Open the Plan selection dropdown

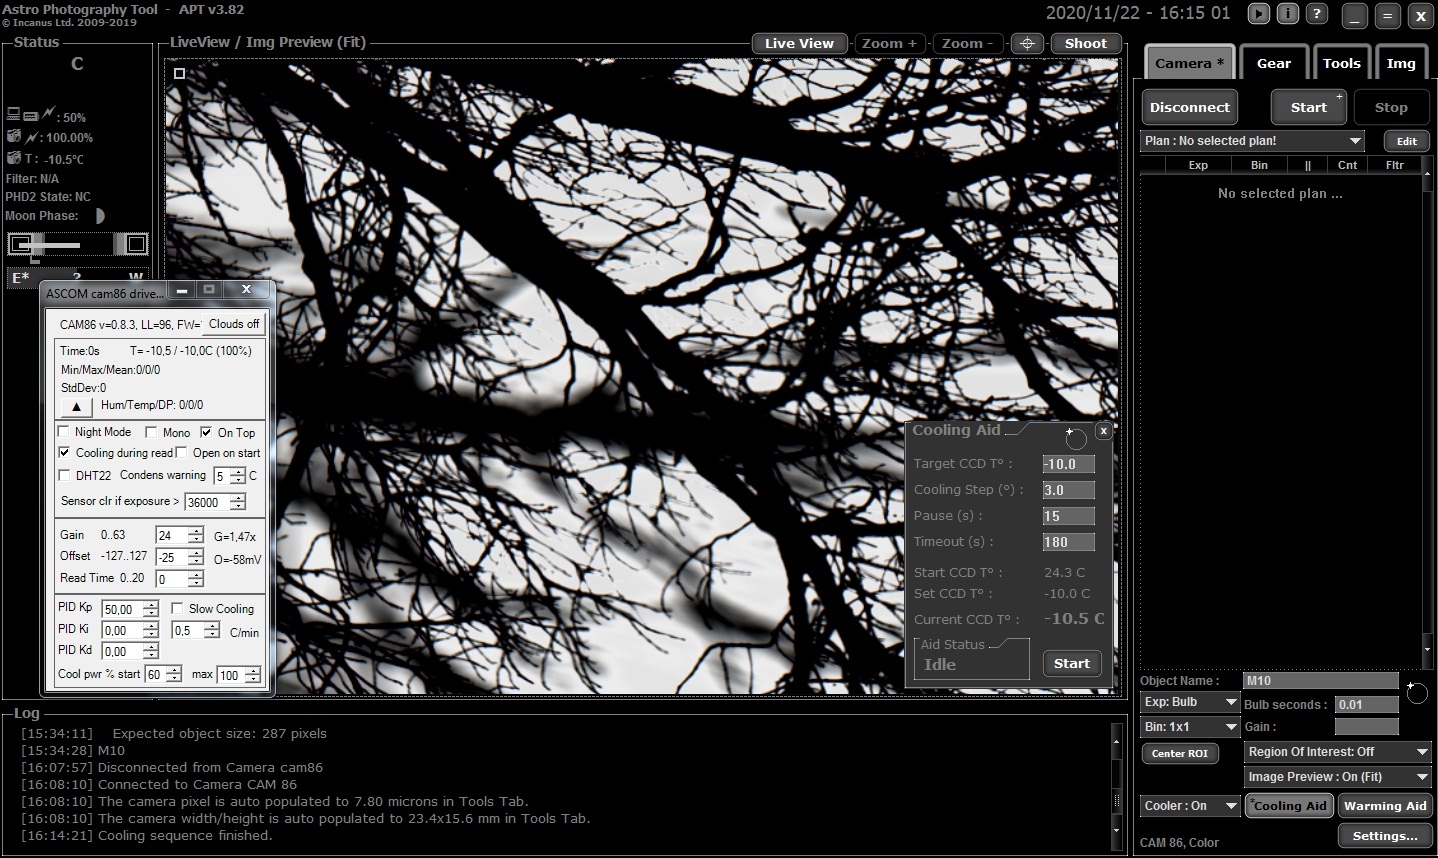tap(1254, 141)
